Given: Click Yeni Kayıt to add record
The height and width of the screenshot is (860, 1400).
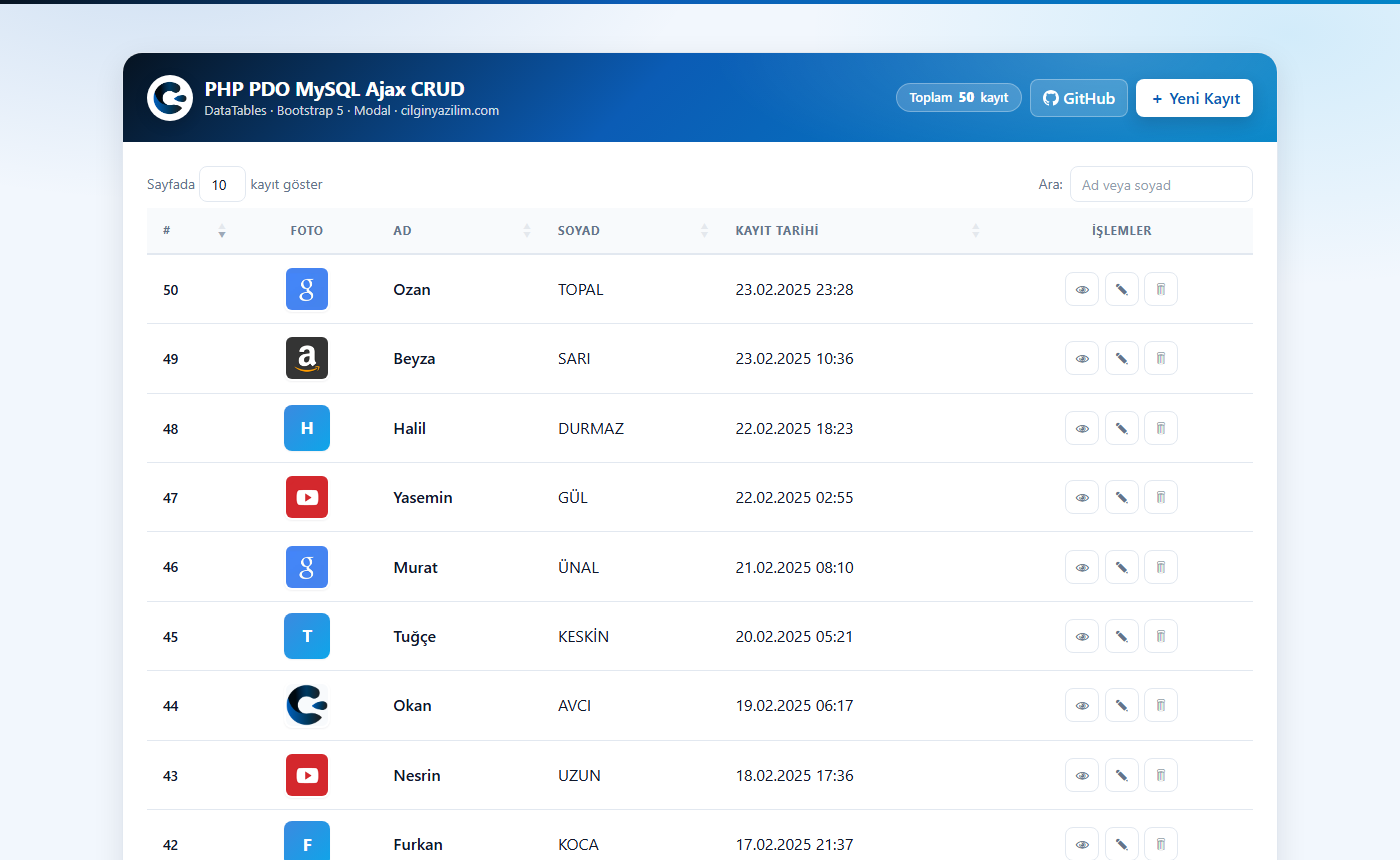Looking at the screenshot, I should click(1194, 98).
